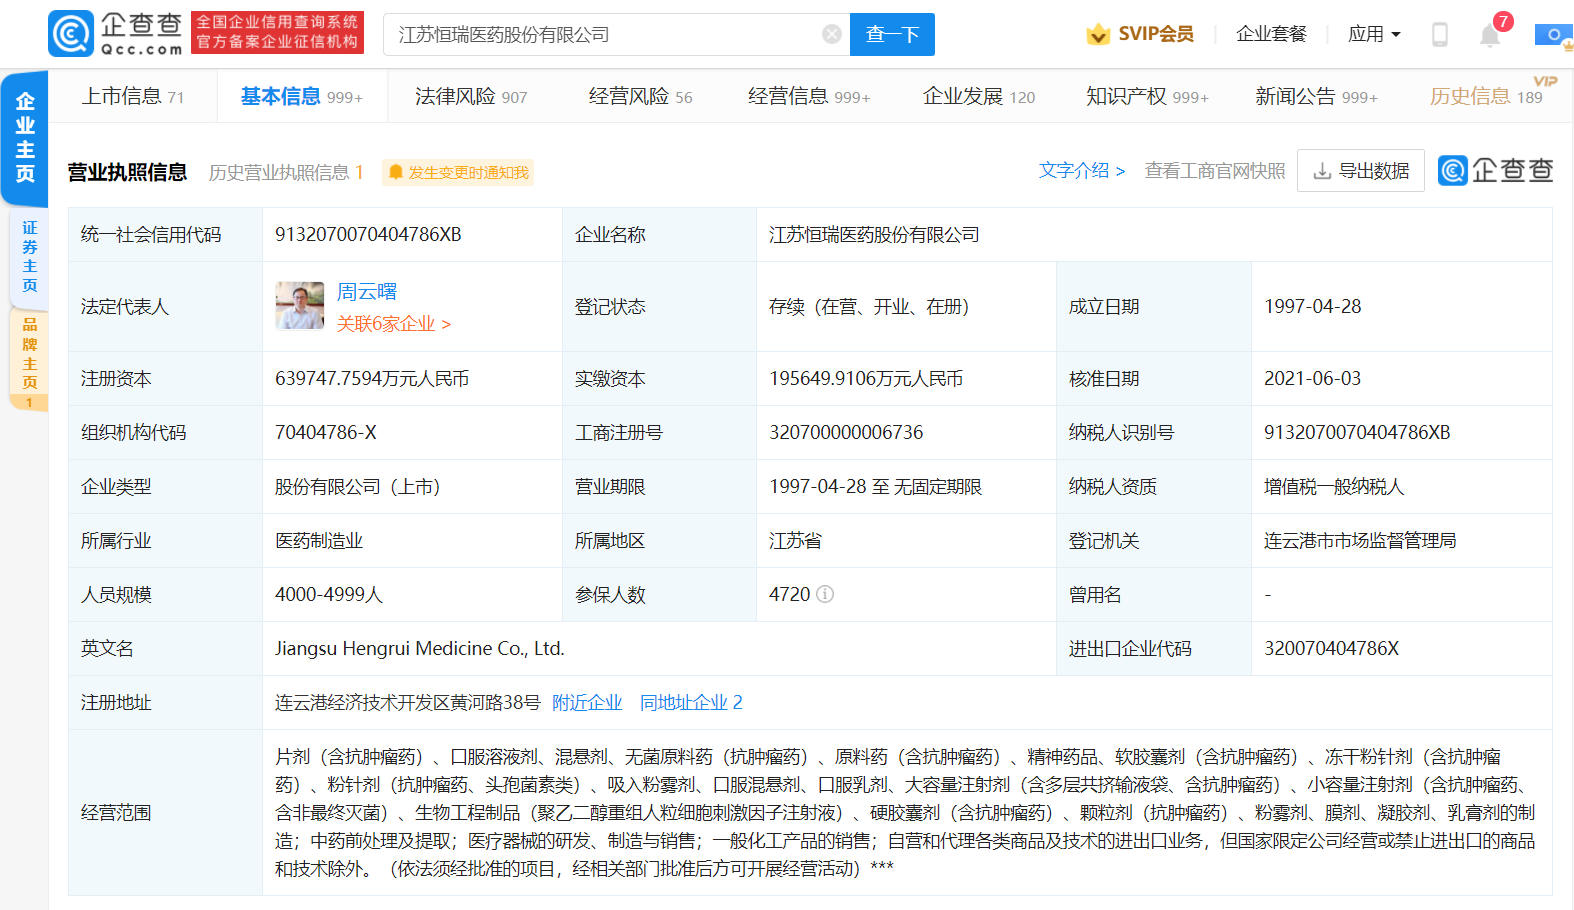Click the blue user avatar icon
This screenshot has height=910, width=1574.
tap(1553, 35)
